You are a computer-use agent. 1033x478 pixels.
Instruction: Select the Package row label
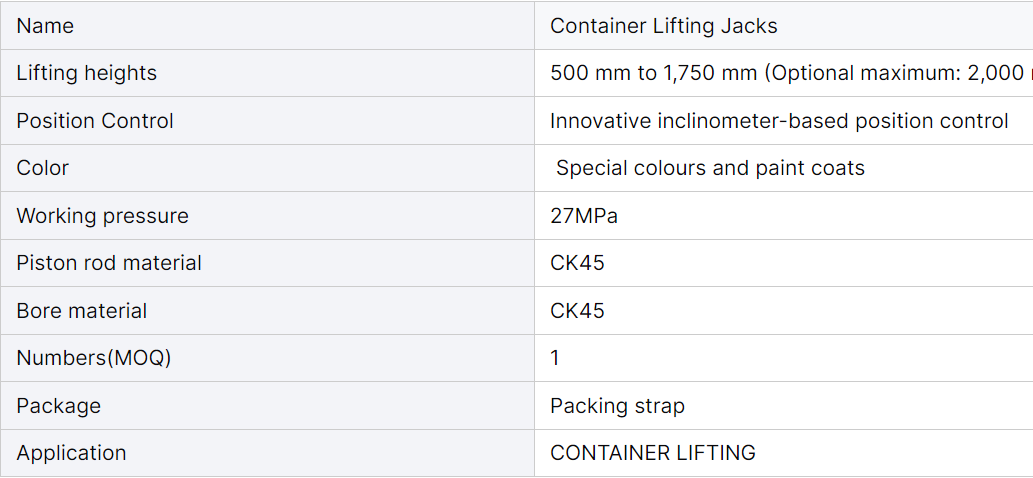pos(59,406)
